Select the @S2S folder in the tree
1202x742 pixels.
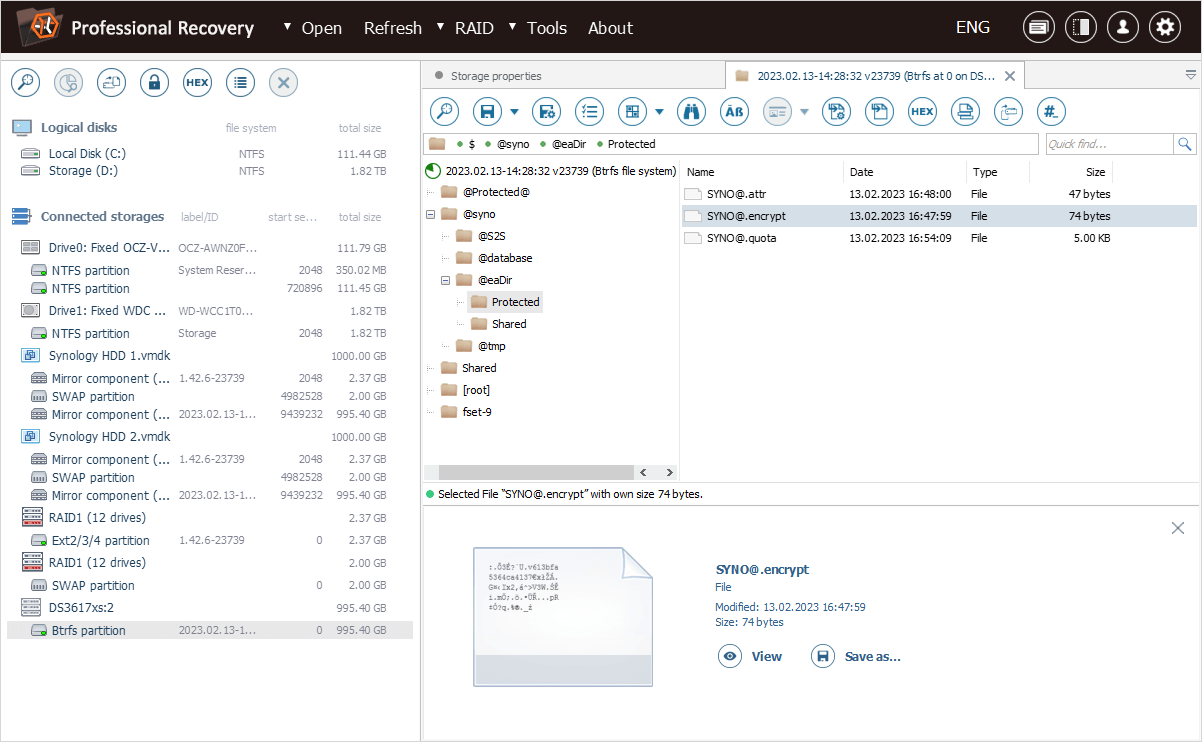[491, 236]
